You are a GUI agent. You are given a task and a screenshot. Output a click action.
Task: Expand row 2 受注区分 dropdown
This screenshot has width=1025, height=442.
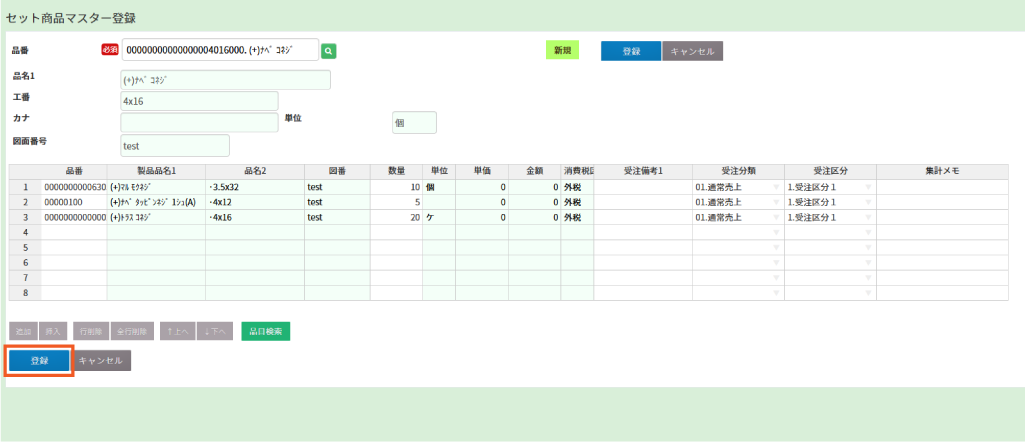click(x=868, y=202)
